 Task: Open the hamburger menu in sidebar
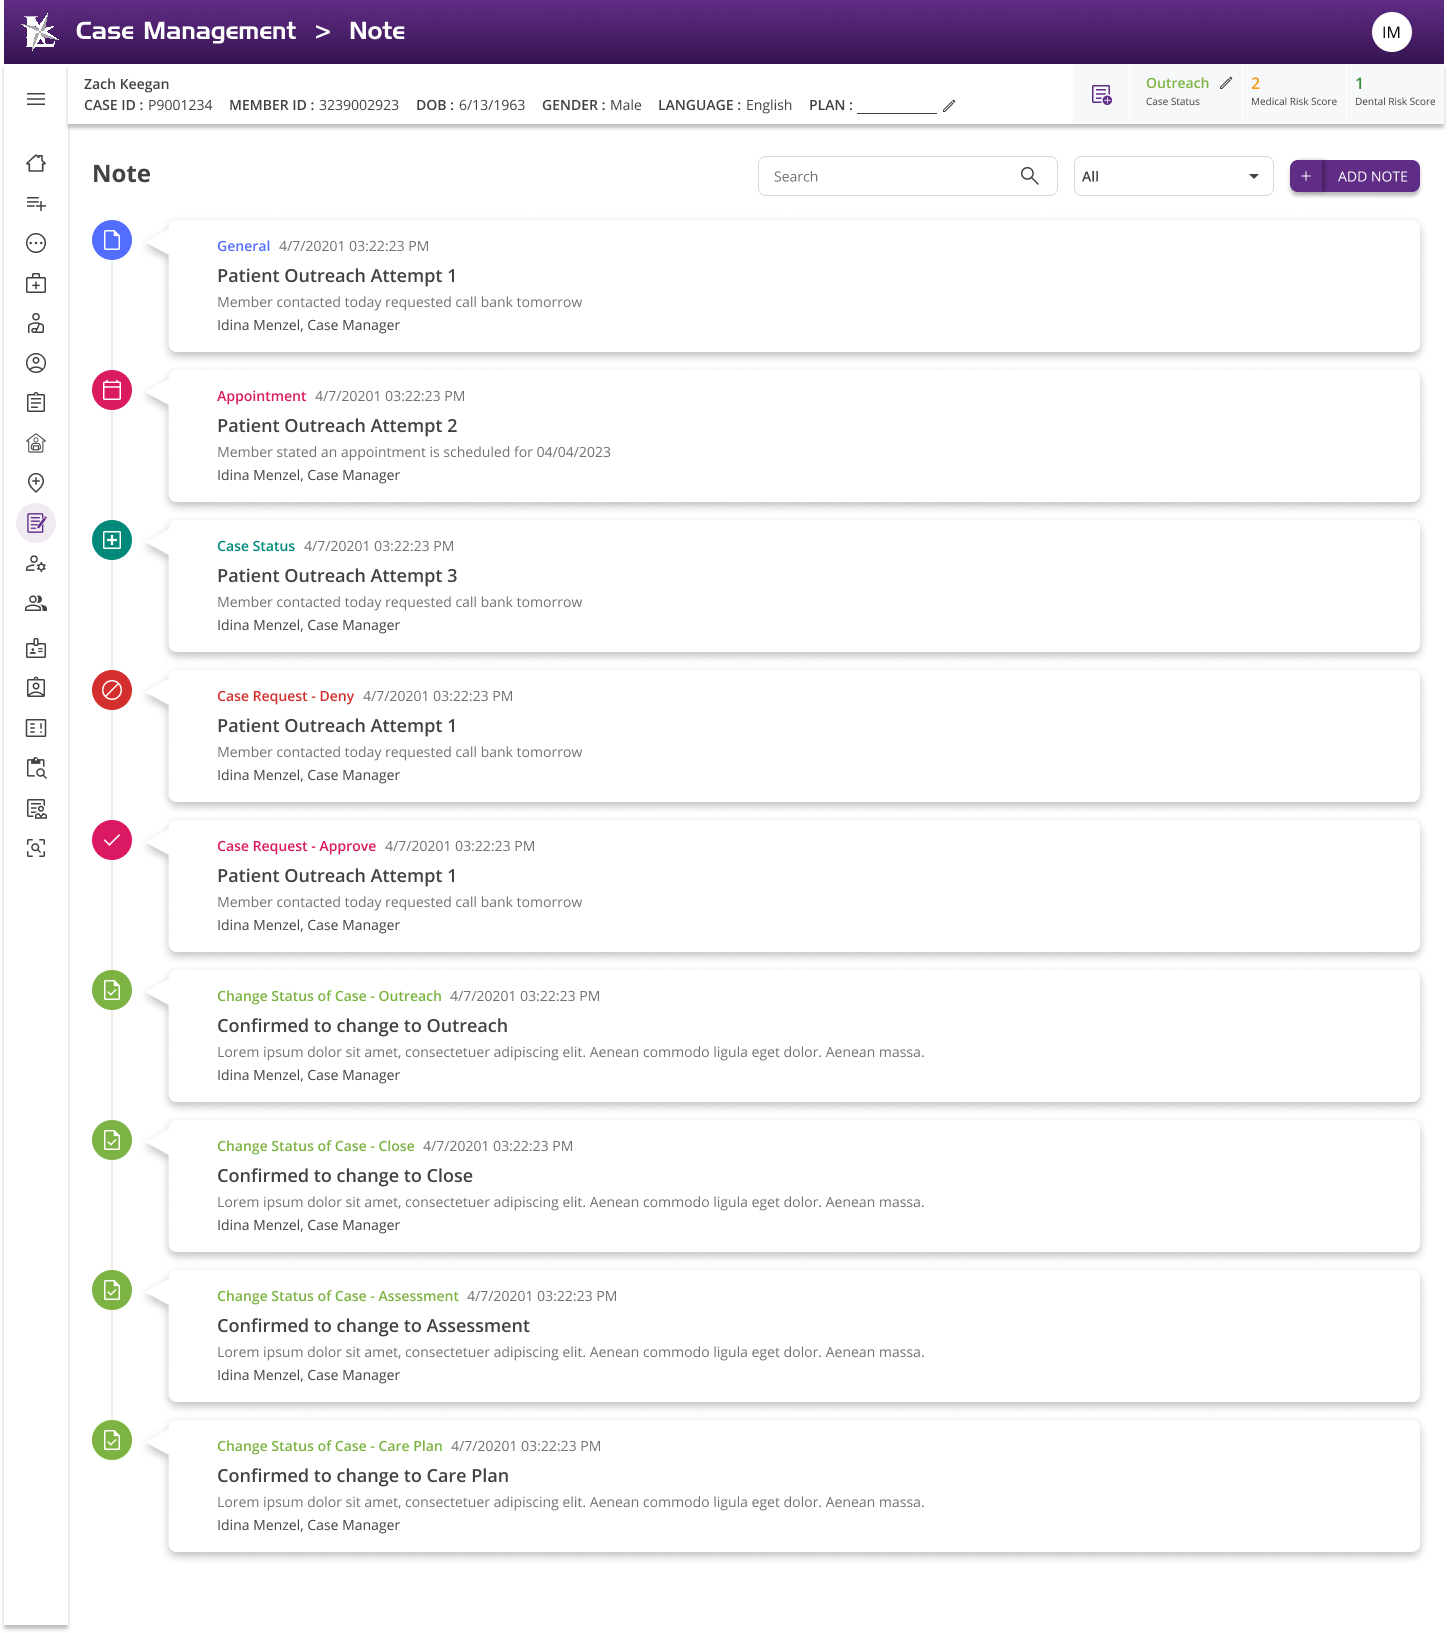tap(36, 99)
